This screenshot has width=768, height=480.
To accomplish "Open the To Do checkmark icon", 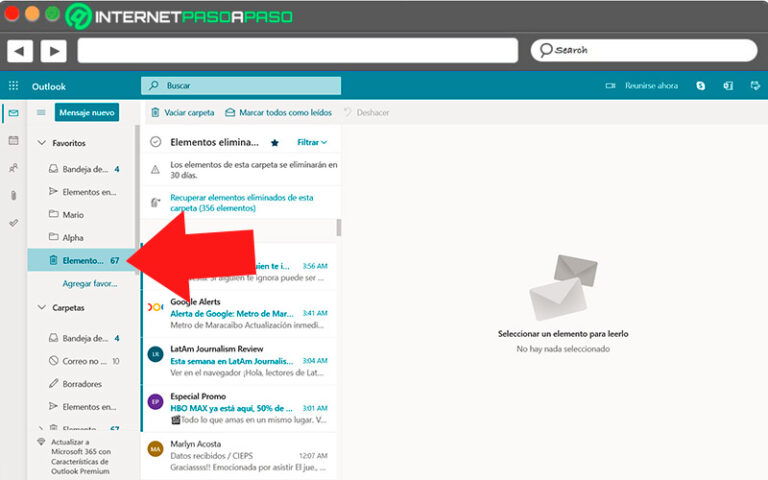I will pos(13,223).
